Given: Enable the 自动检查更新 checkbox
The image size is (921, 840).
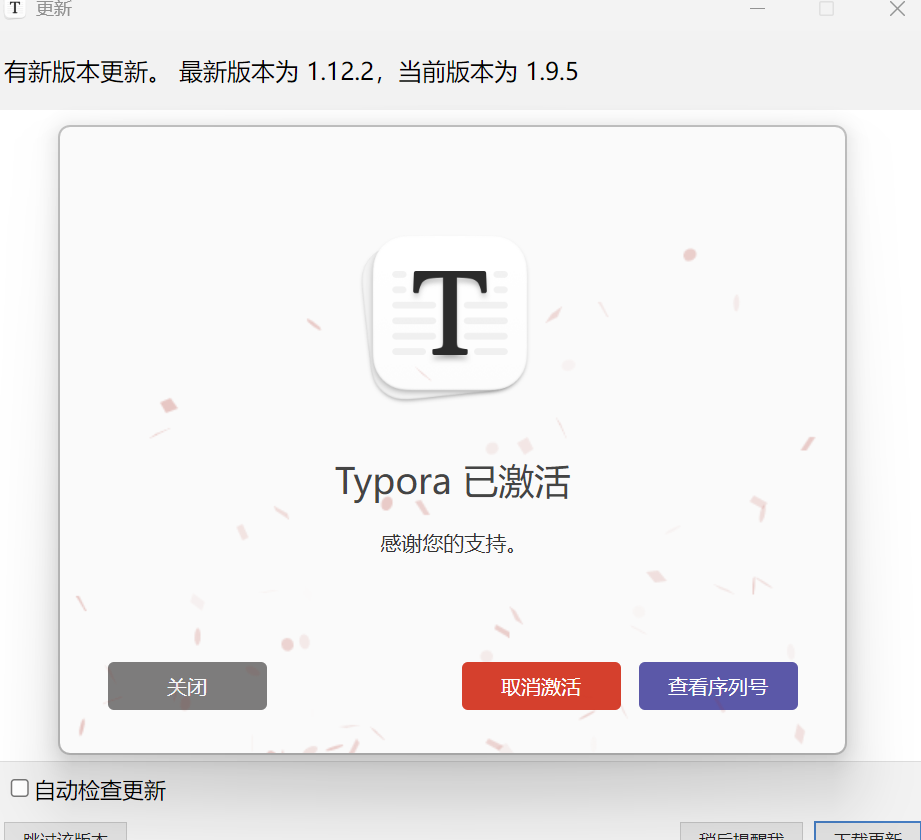Looking at the screenshot, I should click(x=19, y=788).
